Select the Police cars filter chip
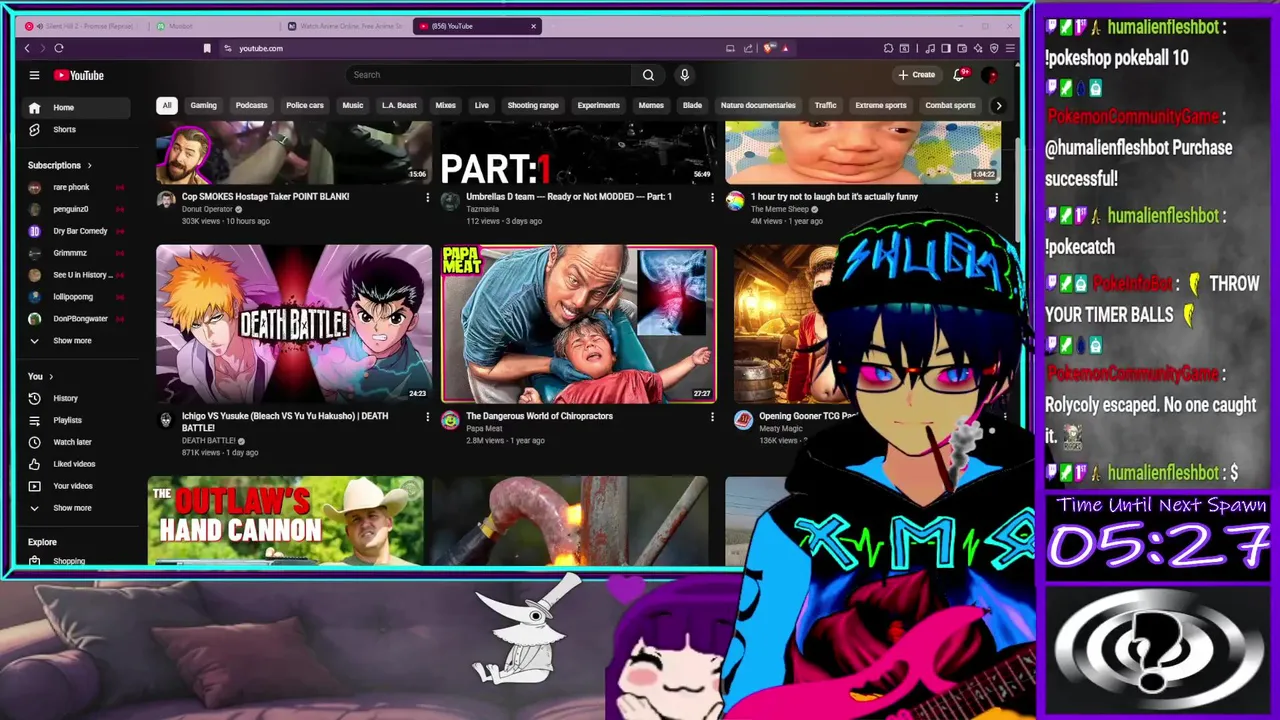The width and height of the screenshot is (1280, 720). tap(305, 105)
